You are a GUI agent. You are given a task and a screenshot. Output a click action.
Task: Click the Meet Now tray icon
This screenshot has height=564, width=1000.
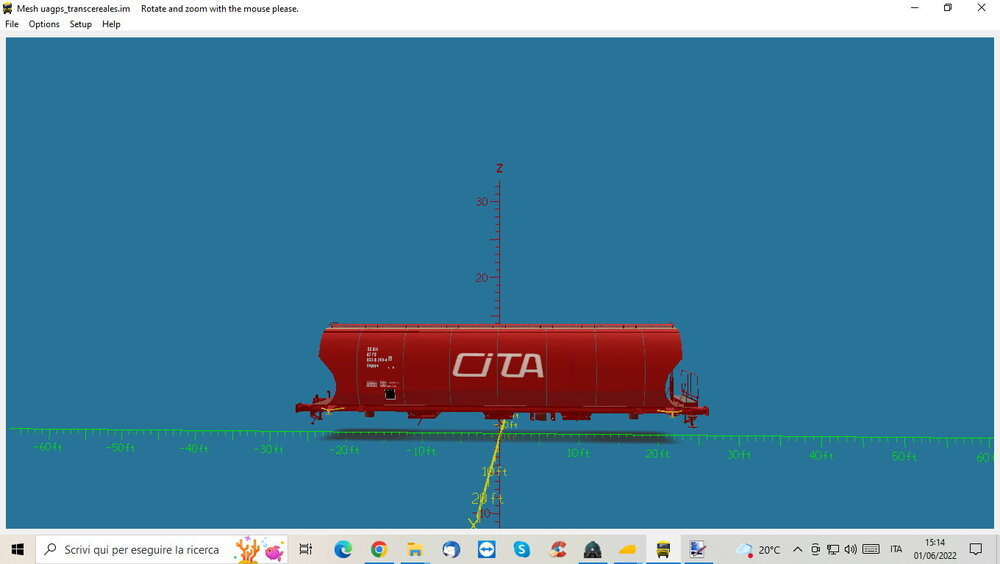(x=815, y=549)
